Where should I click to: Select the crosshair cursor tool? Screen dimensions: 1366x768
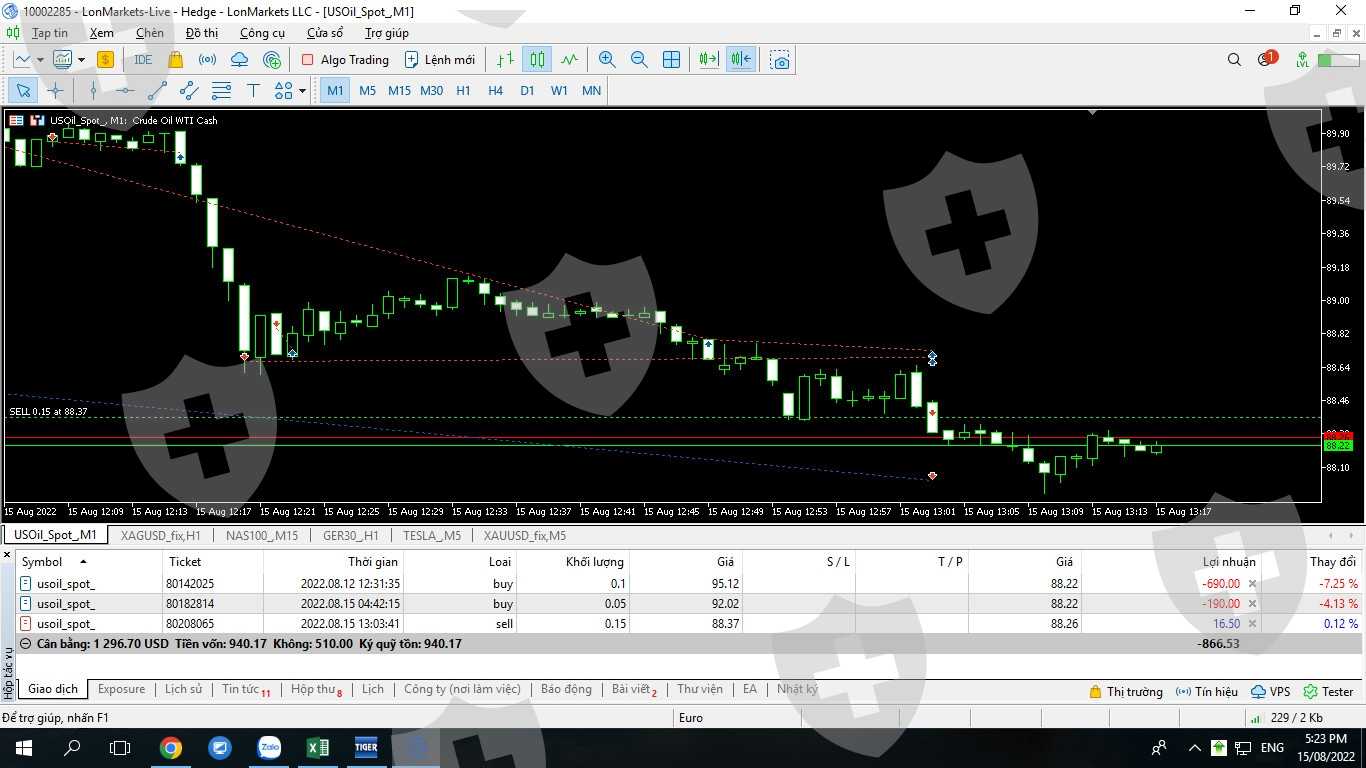(55, 91)
